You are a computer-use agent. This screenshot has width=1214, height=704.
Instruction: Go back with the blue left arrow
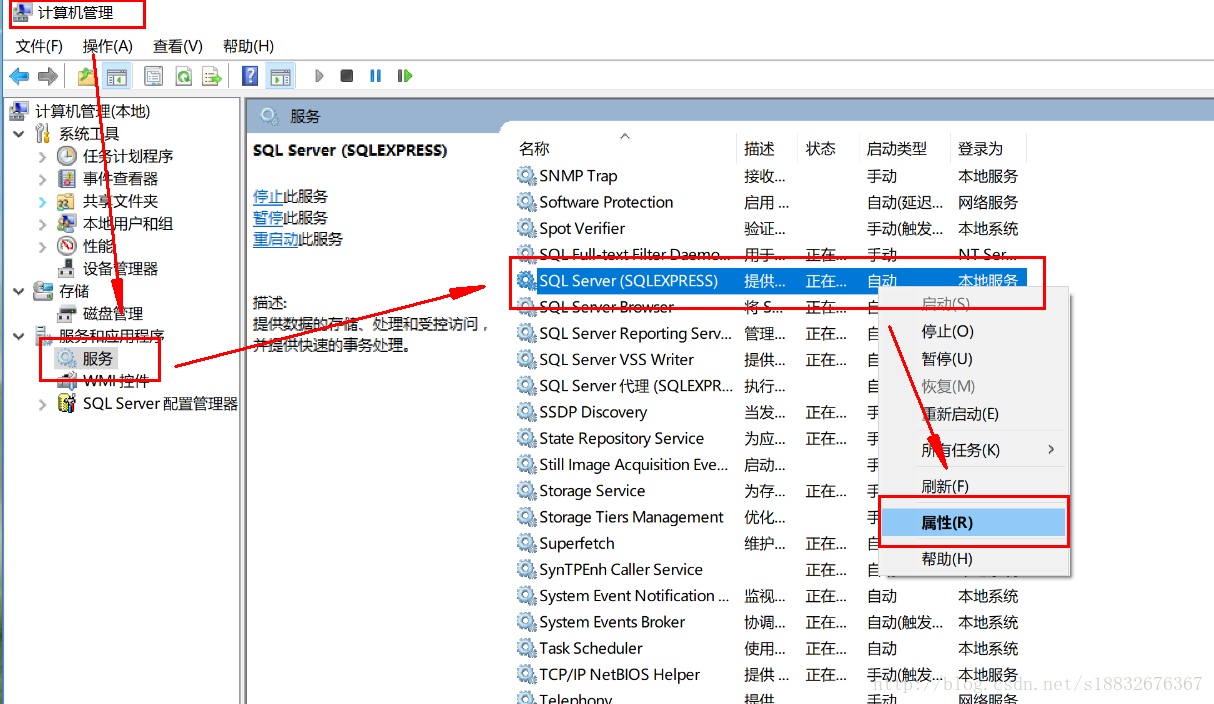(x=19, y=76)
